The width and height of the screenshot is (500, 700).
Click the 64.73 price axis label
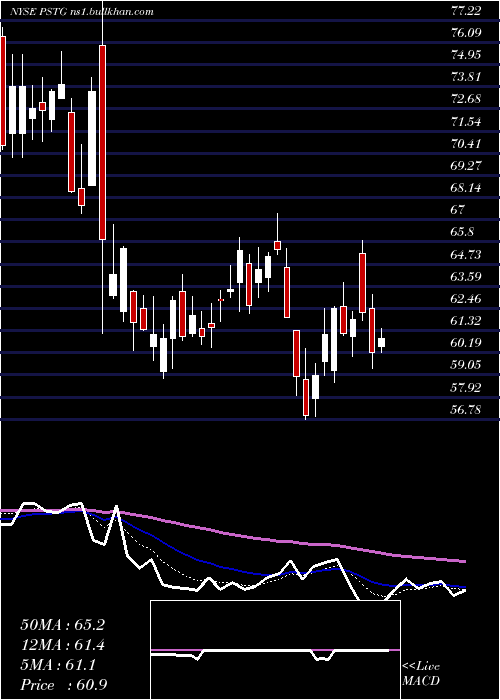[x=466, y=254]
